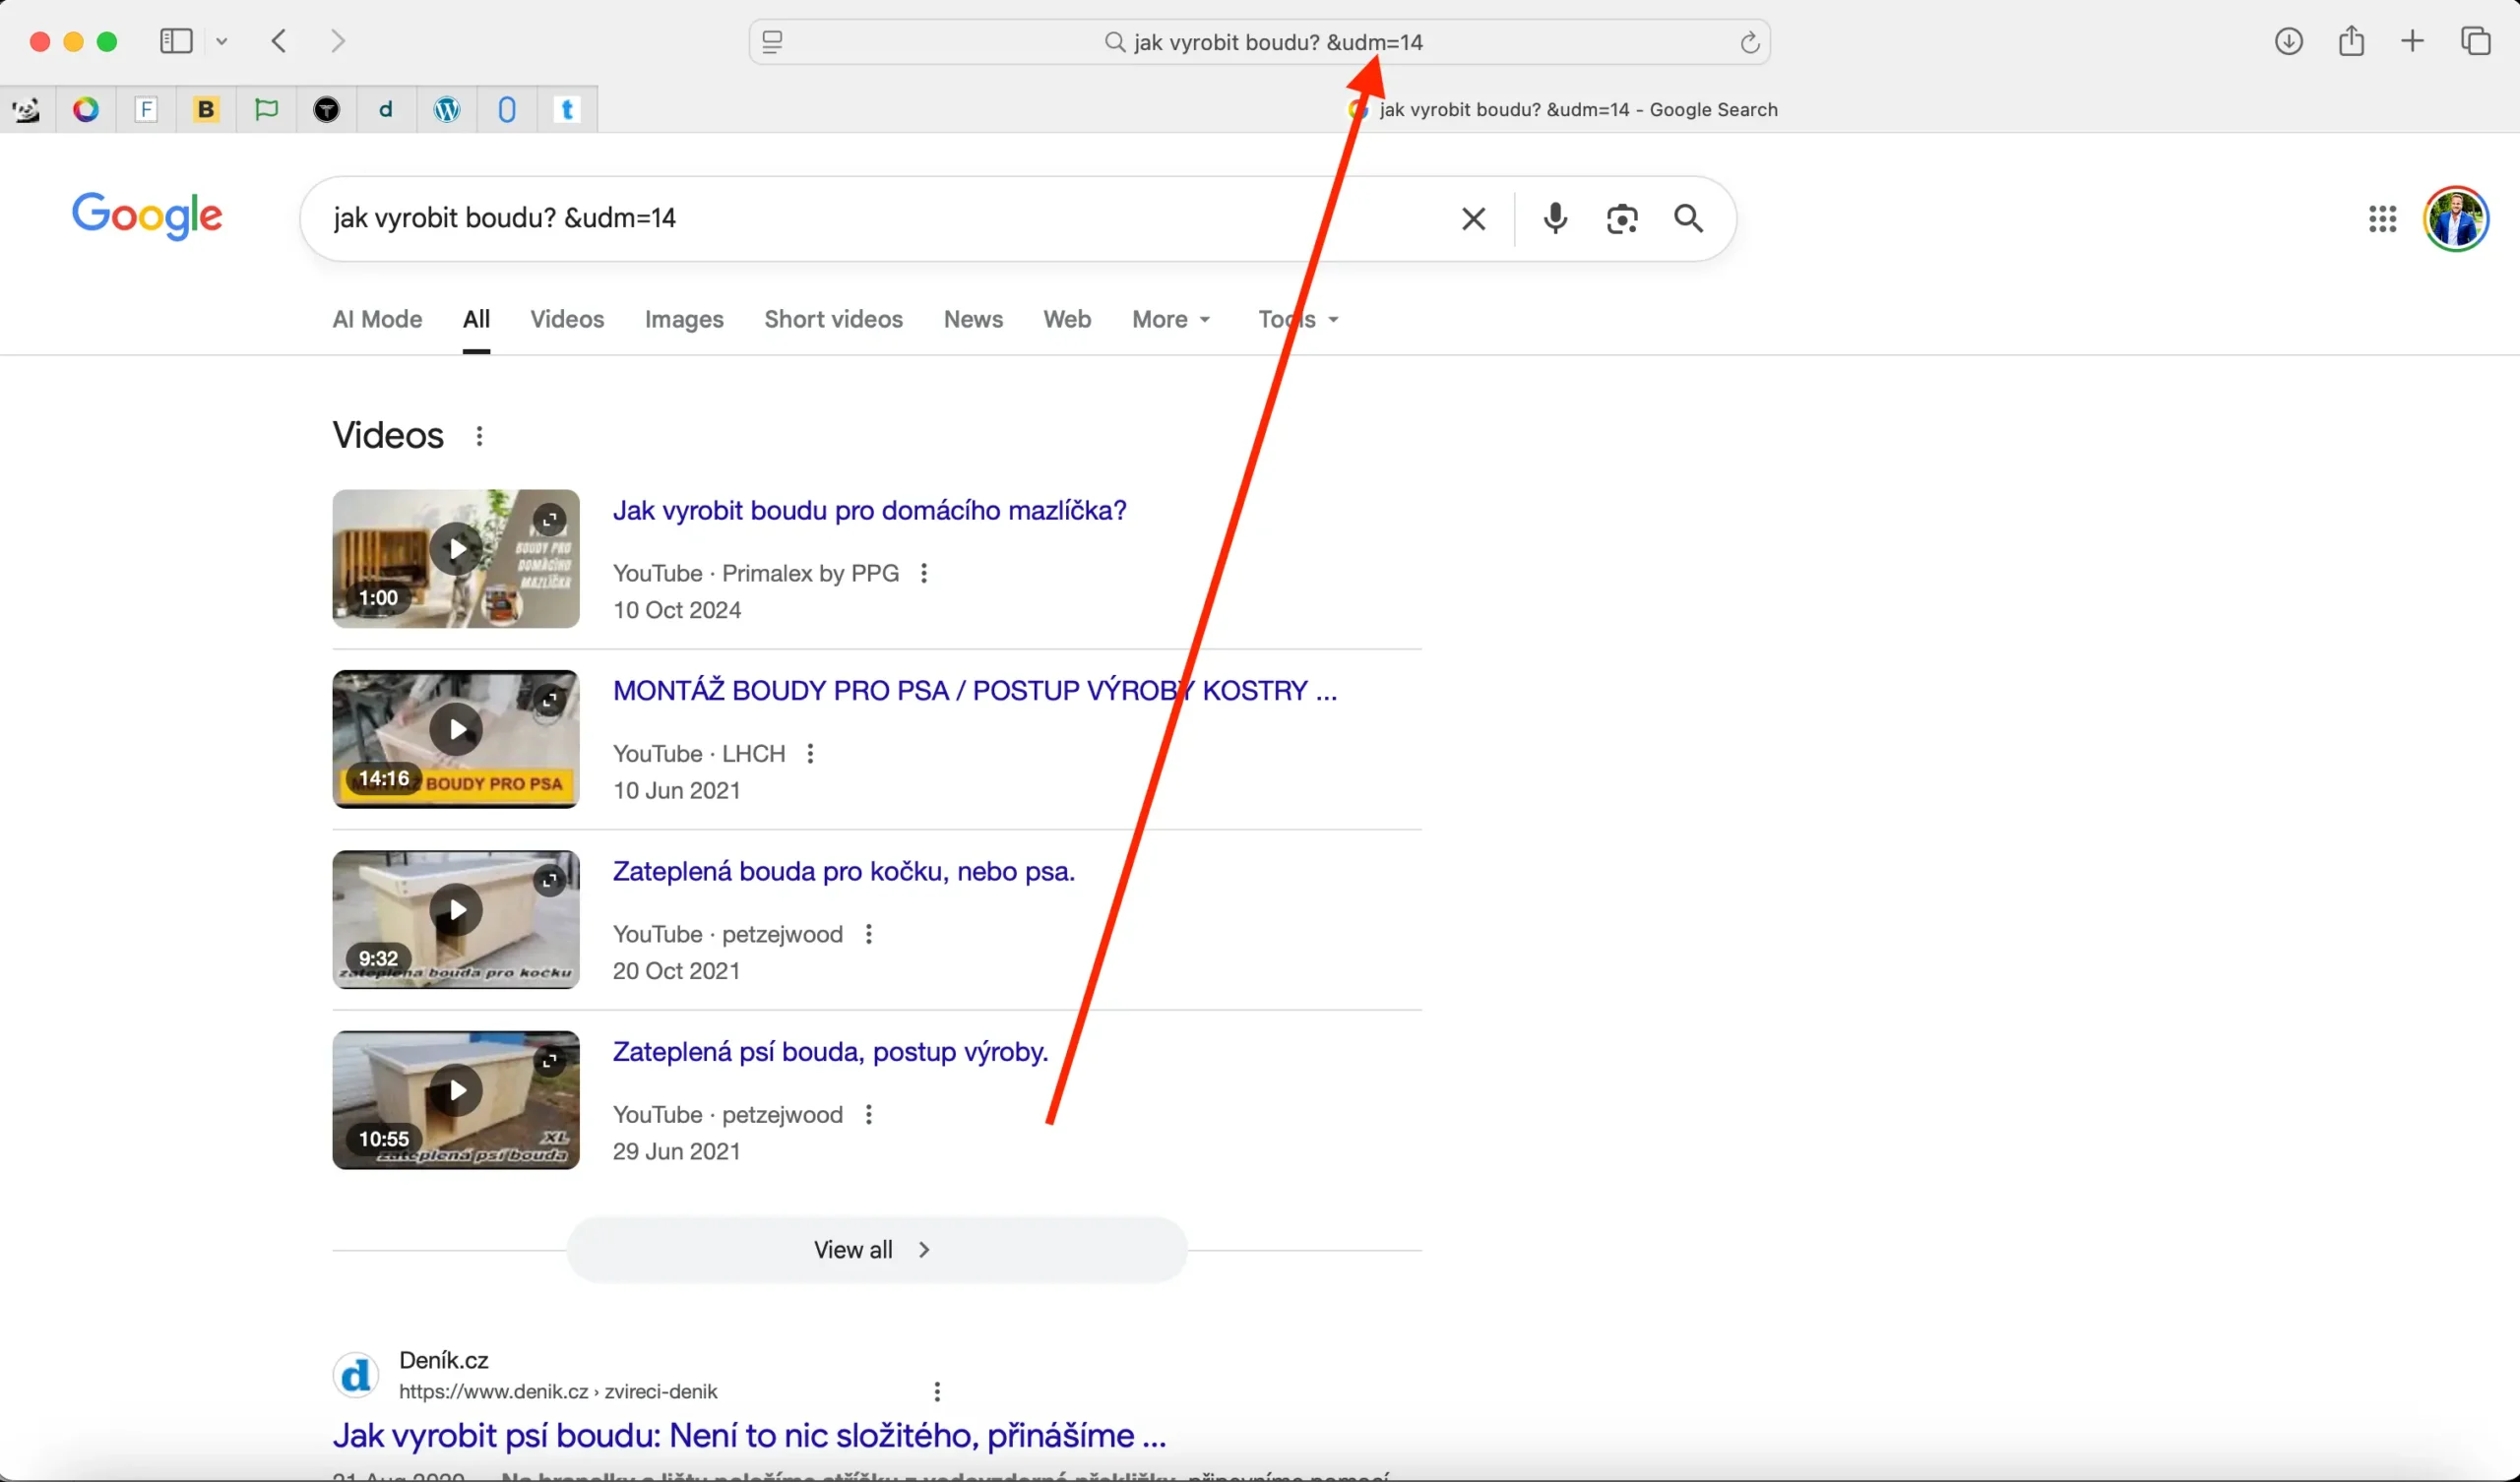Click the voice search microphone icon
The height and width of the screenshot is (1482, 2520).
click(x=1554, y=218)
